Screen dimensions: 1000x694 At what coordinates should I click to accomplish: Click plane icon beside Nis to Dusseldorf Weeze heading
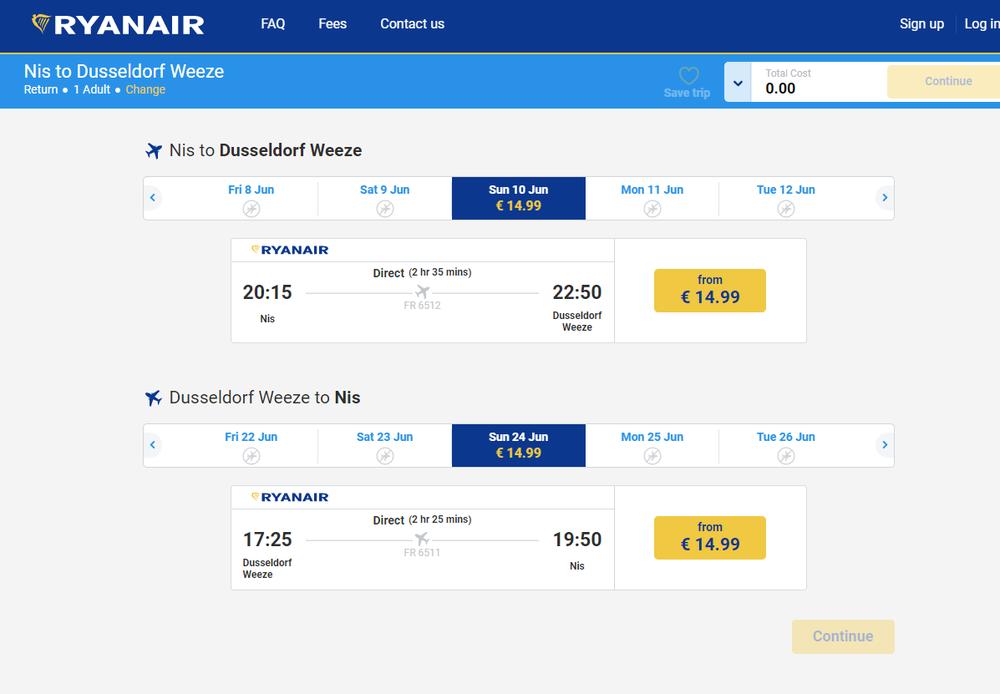(x=153, y=151)
